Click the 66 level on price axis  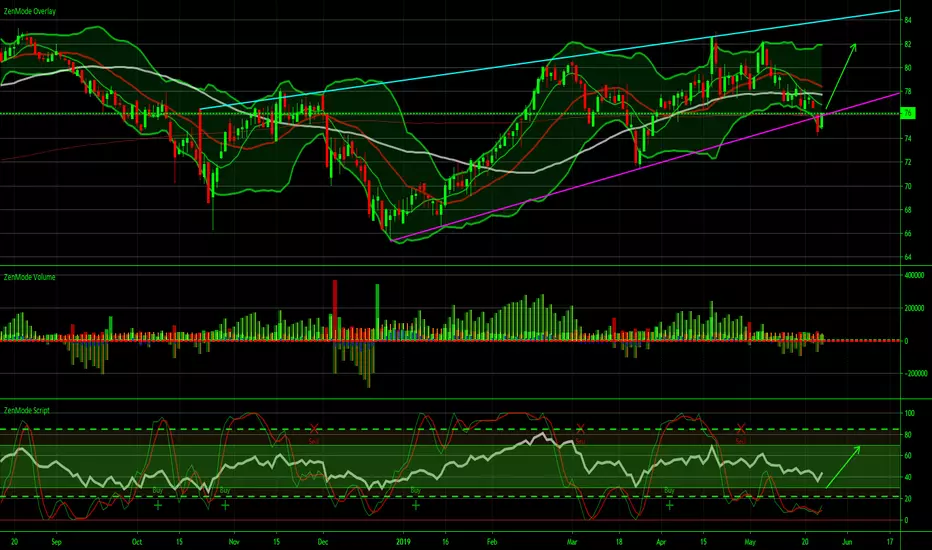pos(908,234)
